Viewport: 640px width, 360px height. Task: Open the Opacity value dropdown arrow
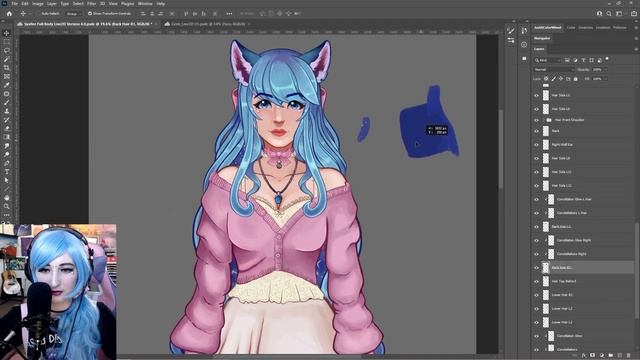coord(605,70)
